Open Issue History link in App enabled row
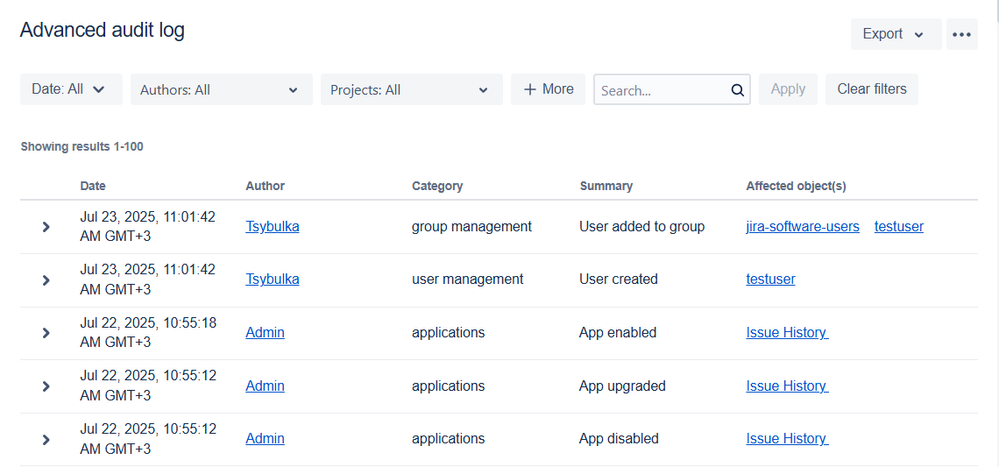The image size is (999, 467). [x=786, y=332]
